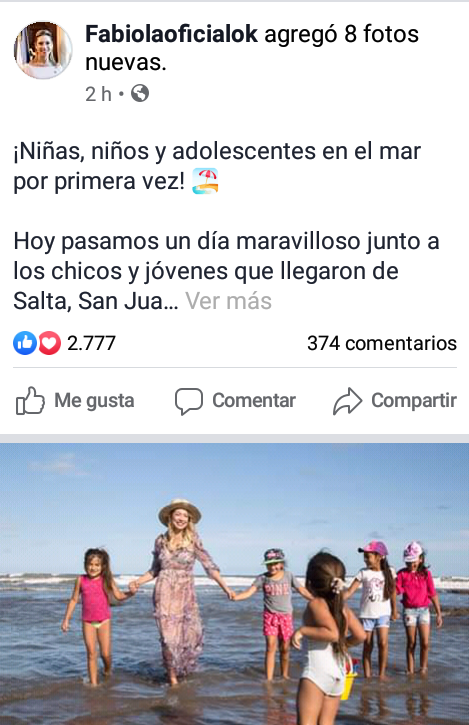469x725 pixels.
Task: Open Fabiolaoficialok's profile picture
Action: (x=43, y=50)
